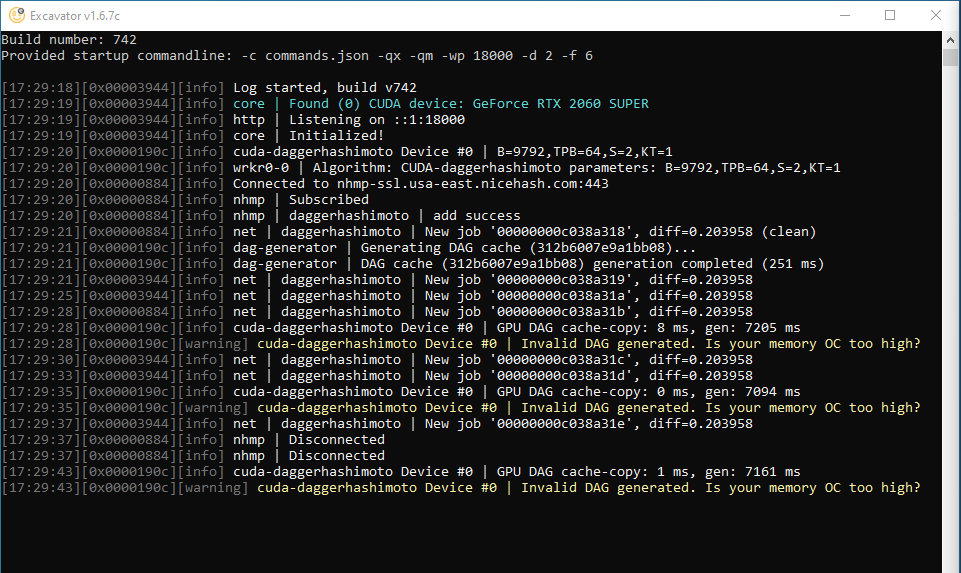Click 'GPU DAG cache-copy: 1 ms, gen: 7161 ms'
Viewport: 961px width, 573px height.
tap(648, 472)
